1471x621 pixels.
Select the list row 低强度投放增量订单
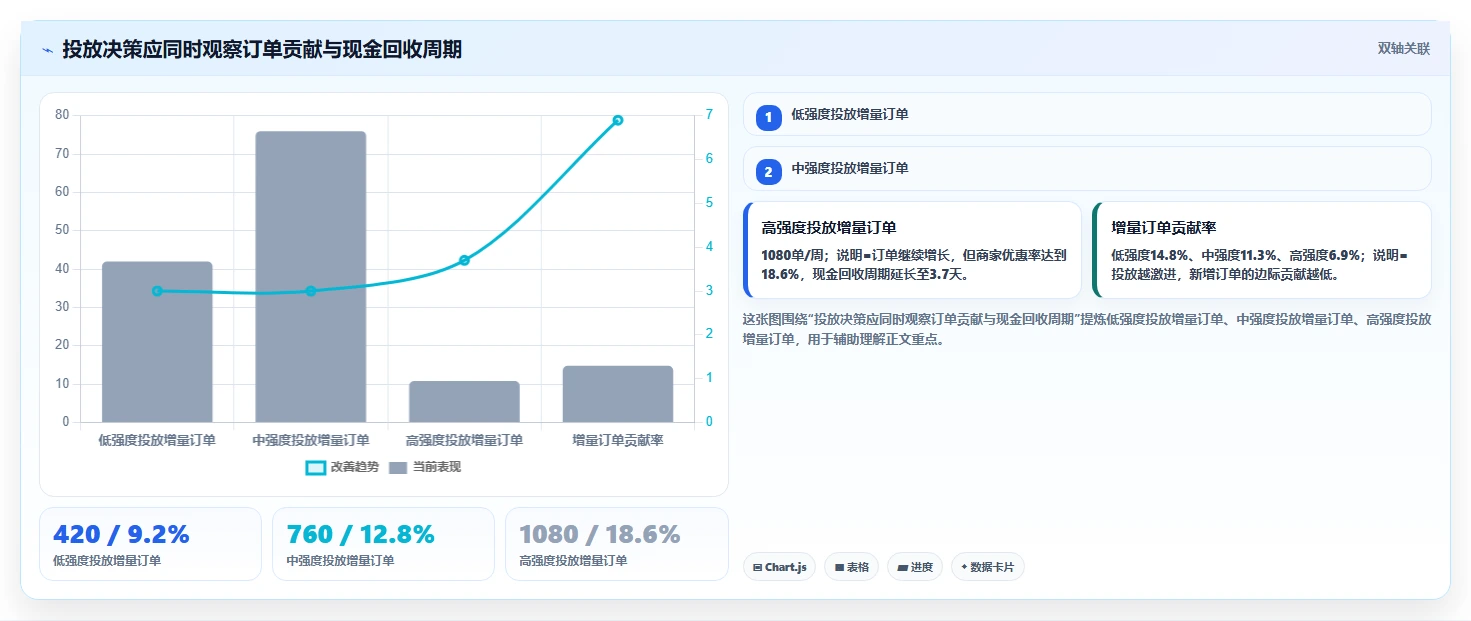(1087, 114)
